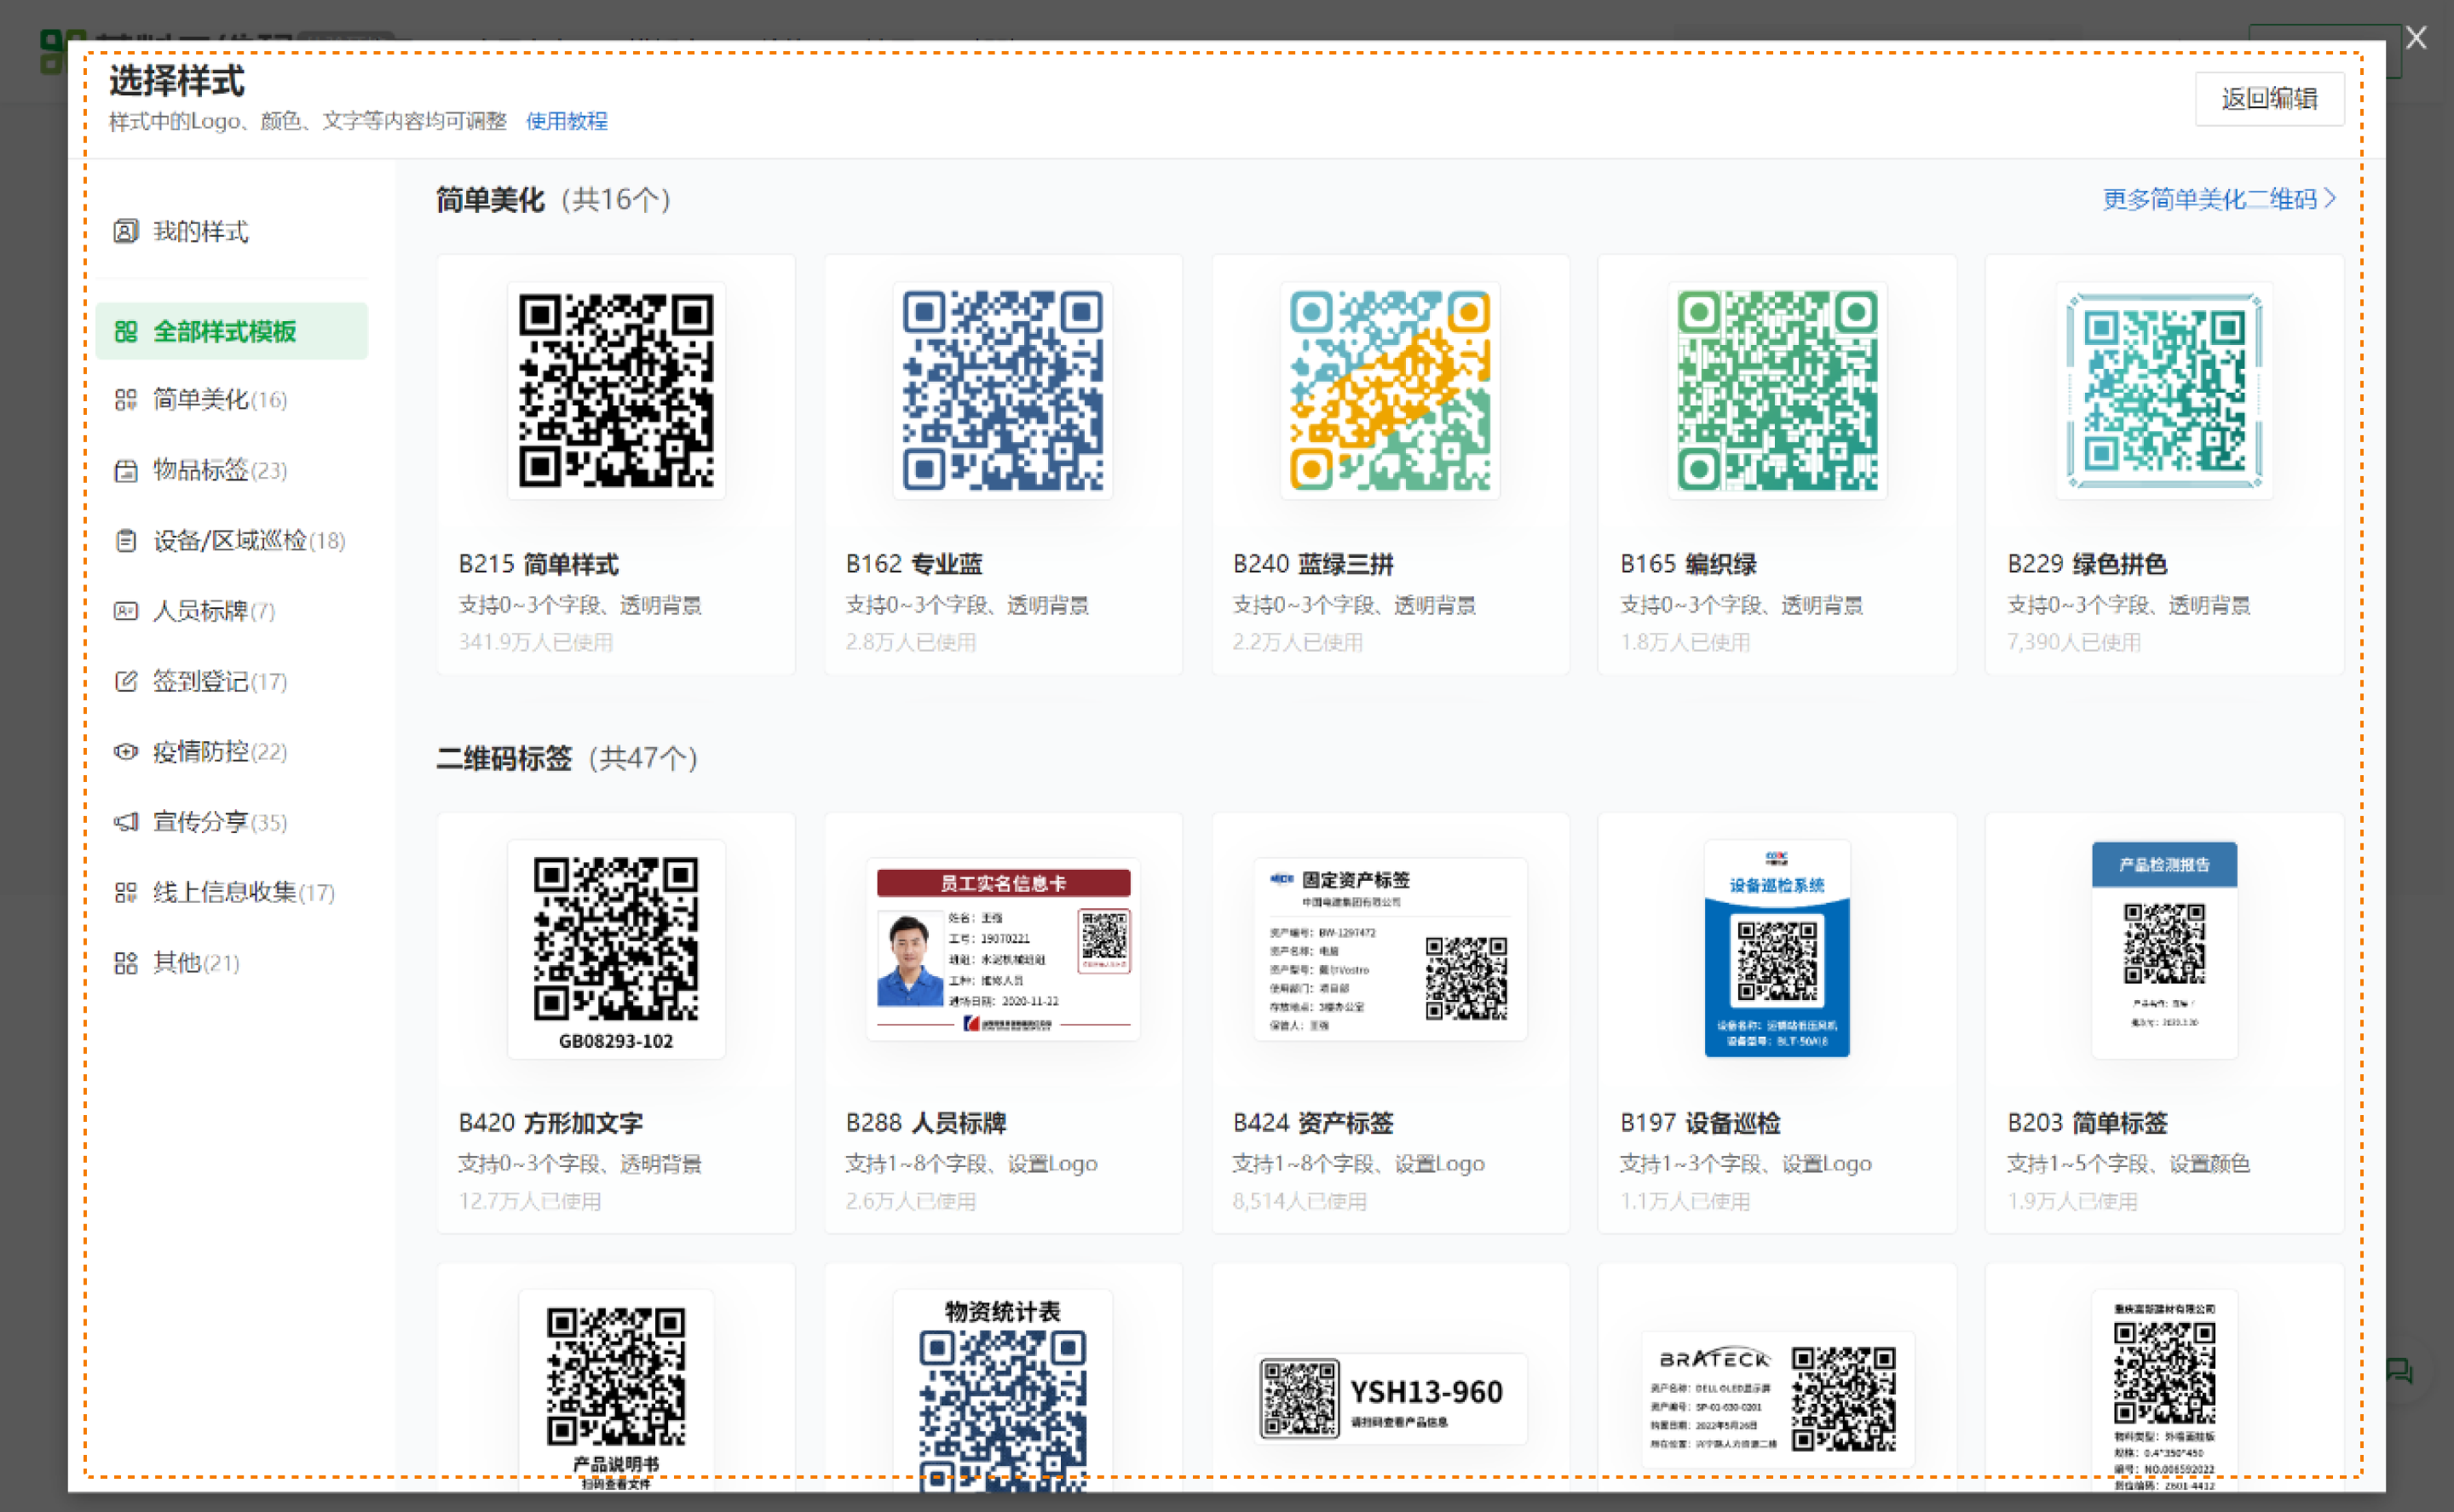Switch to 简单美化(16) category
This screenshot has width=2454, height=1512.
232,400
